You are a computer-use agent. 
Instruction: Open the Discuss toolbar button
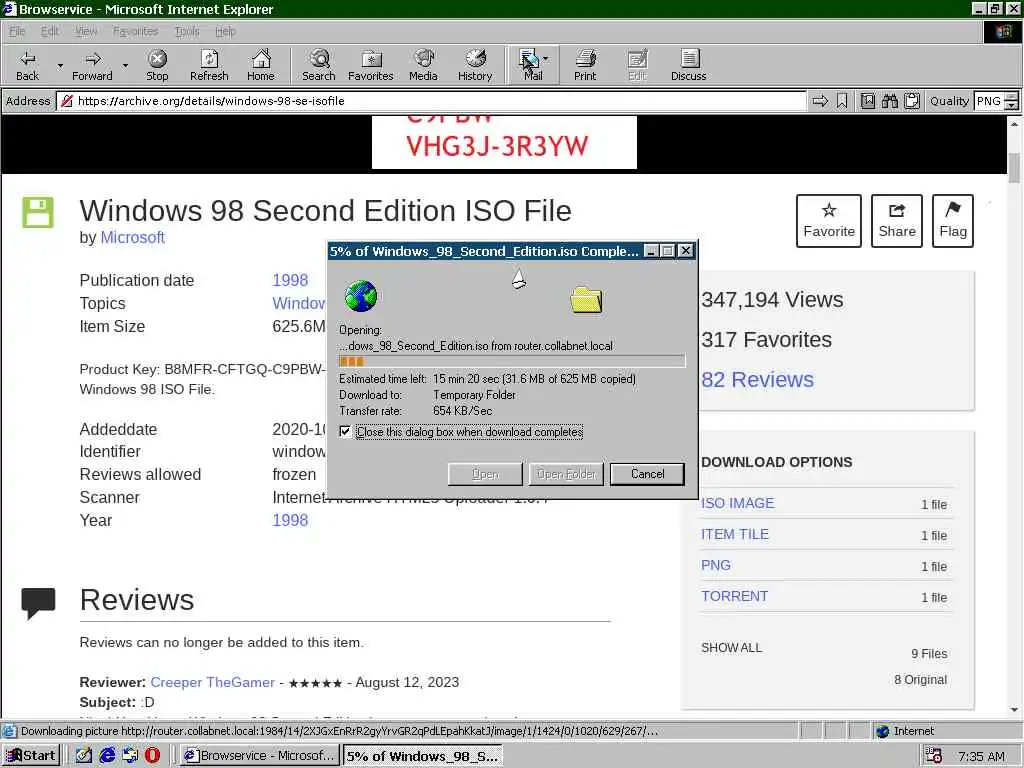tap(688, 65)
